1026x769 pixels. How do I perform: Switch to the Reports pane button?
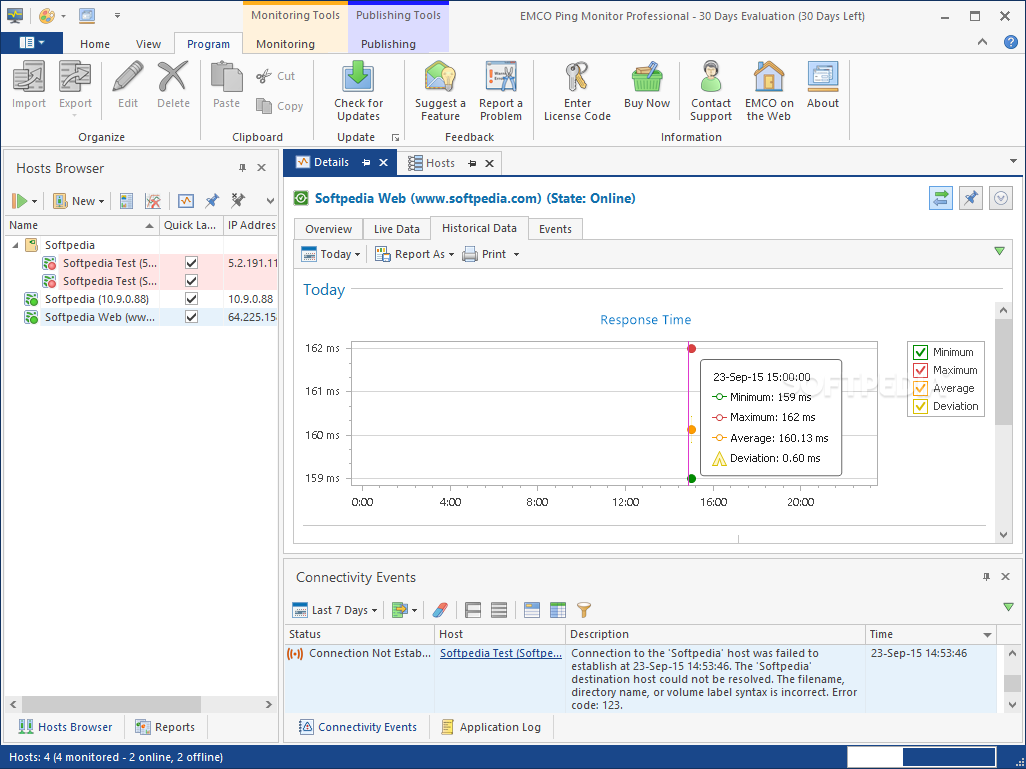tap(166, 726)
